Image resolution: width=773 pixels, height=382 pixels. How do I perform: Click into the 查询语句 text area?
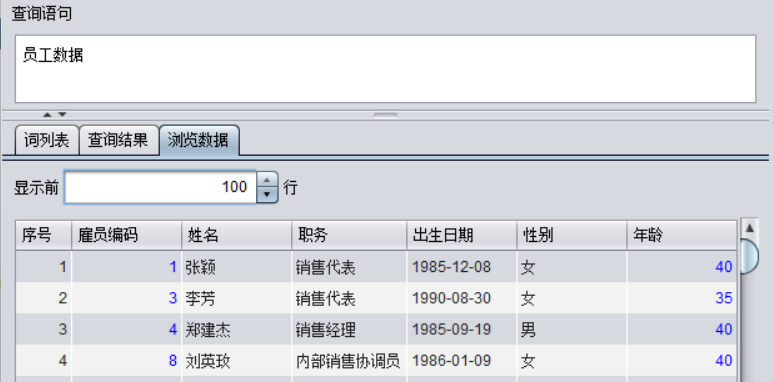386,69
